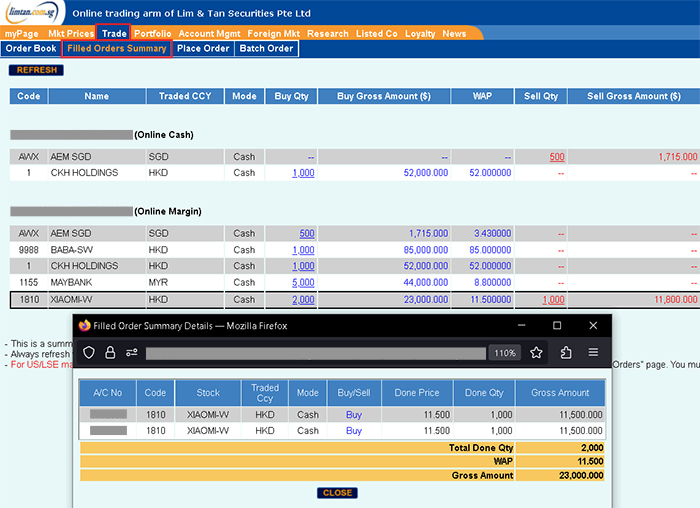Screen dimensions: 700x508
Task: Open the Mkt Prices menu
Action: pyautogui.click(x=71, y=33)
